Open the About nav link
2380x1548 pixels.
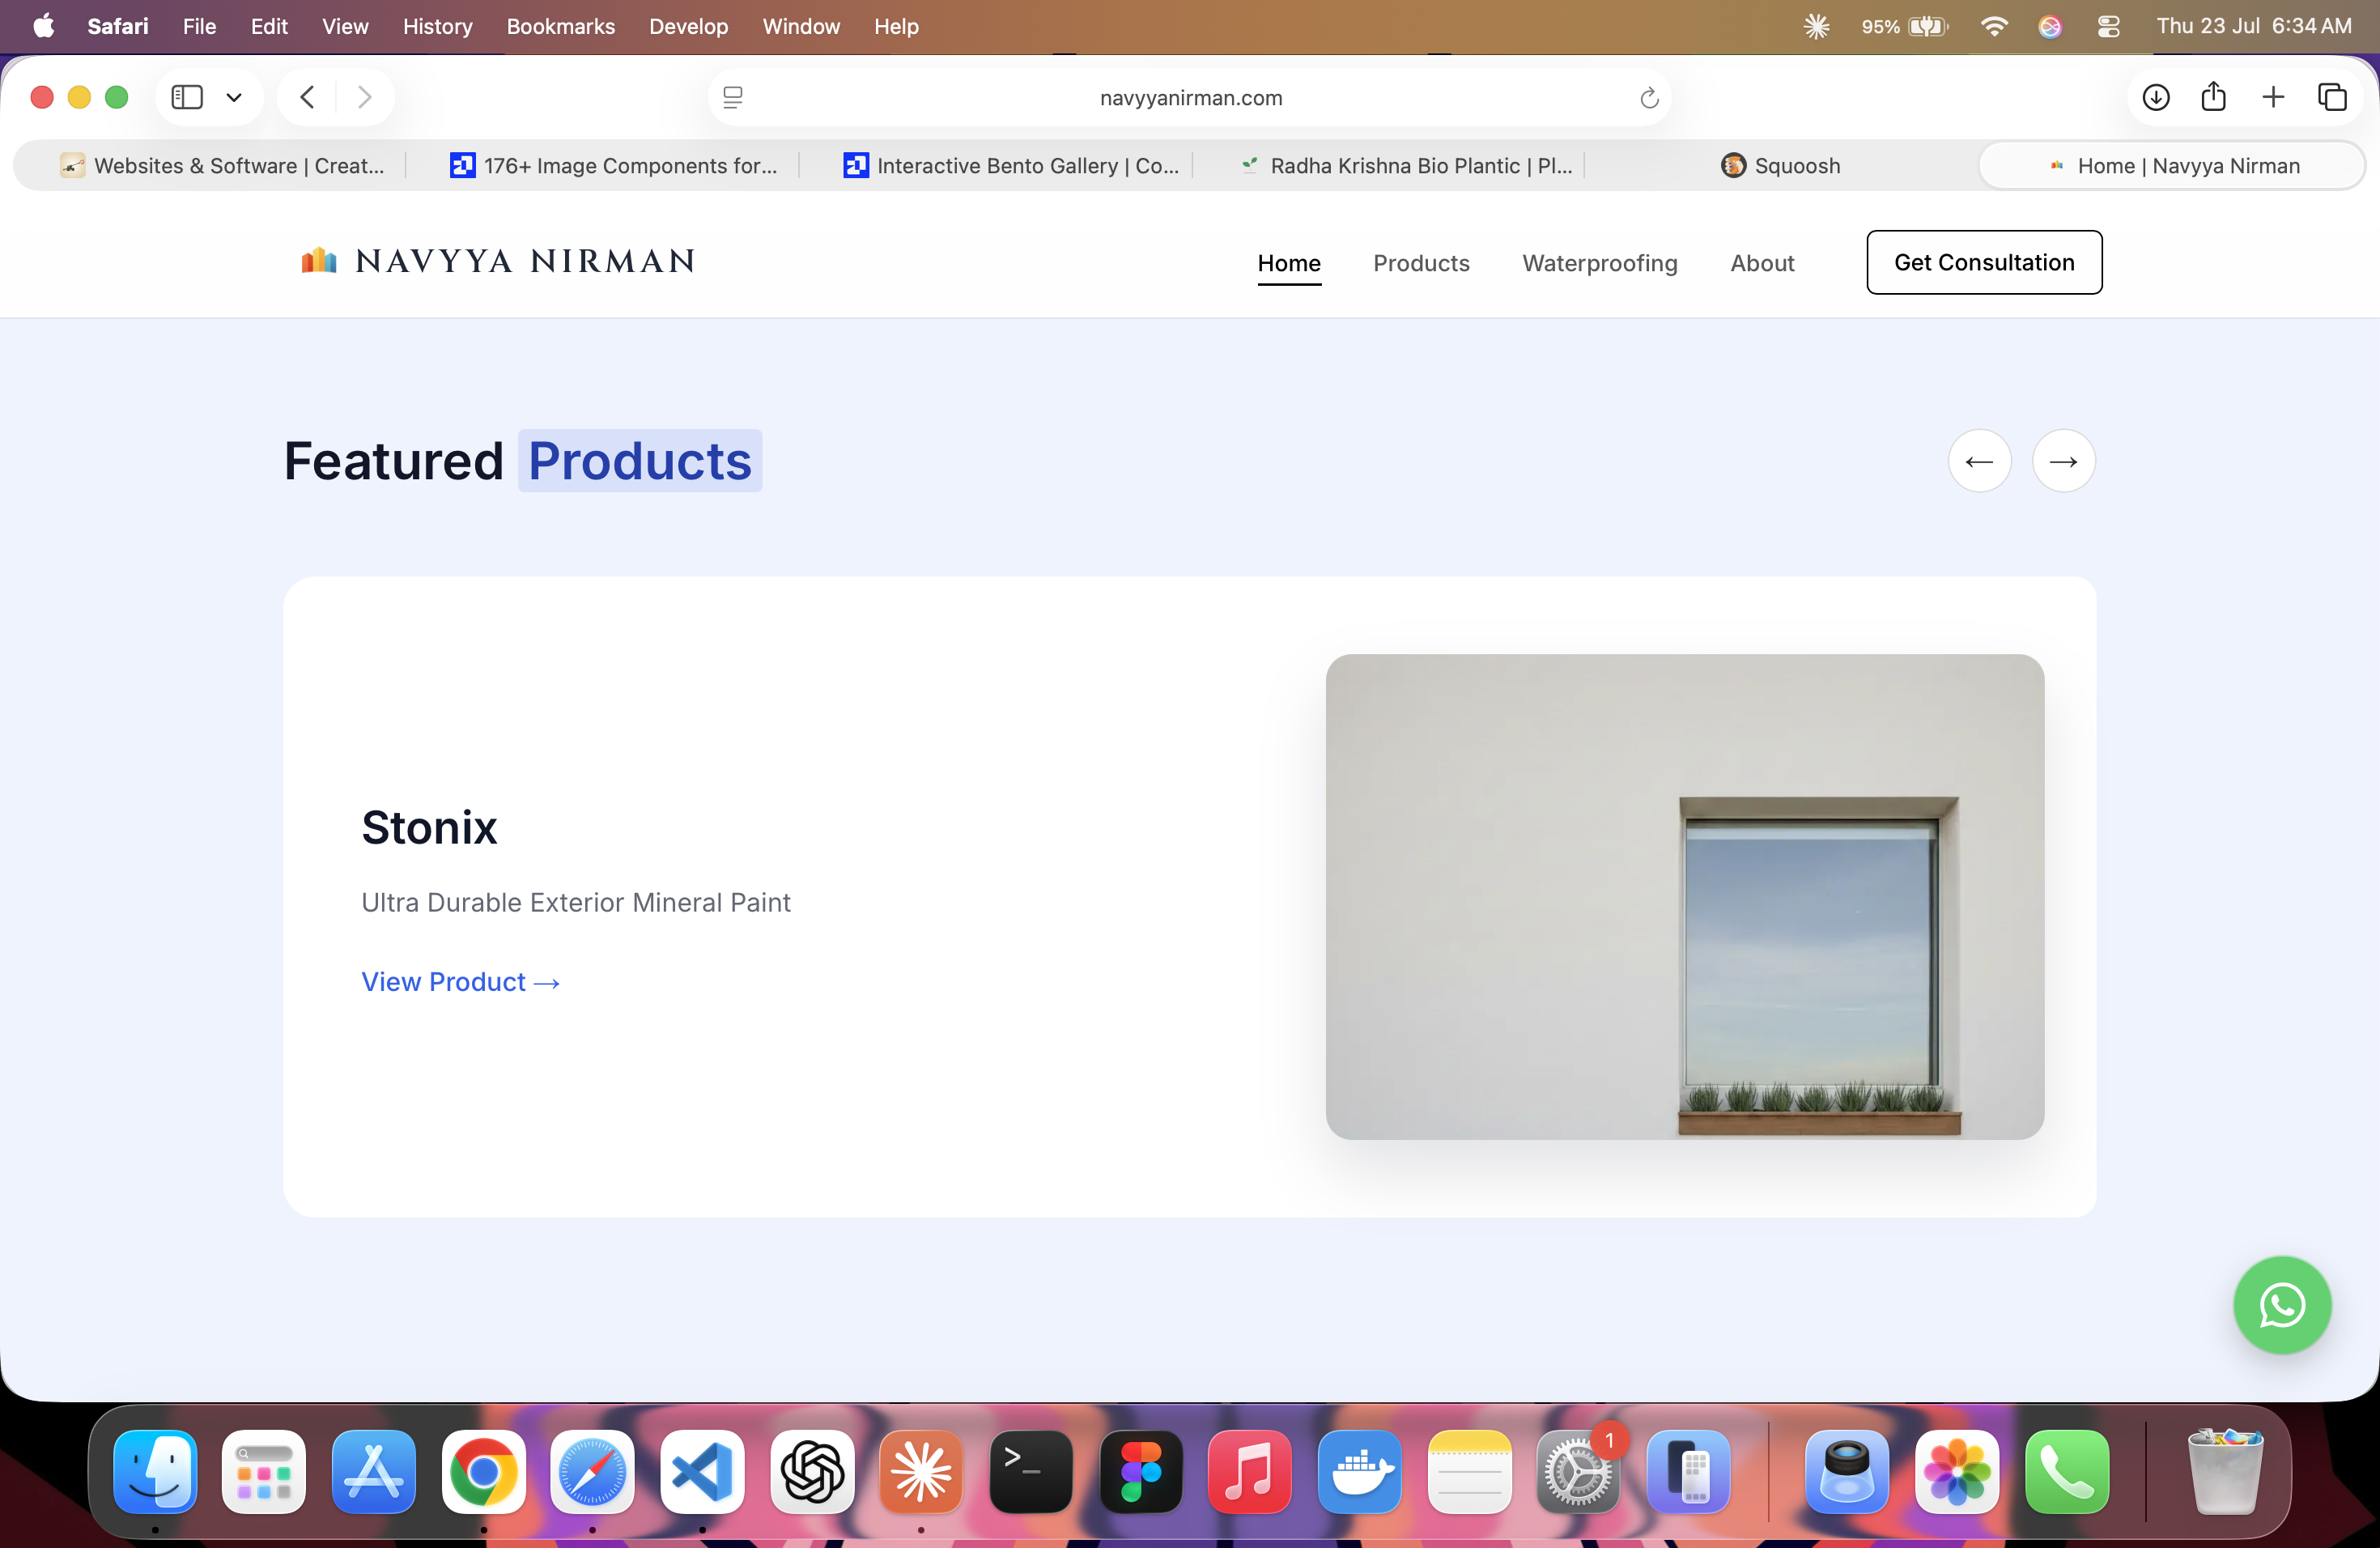pyautogui.click(x=1762, y=263)
